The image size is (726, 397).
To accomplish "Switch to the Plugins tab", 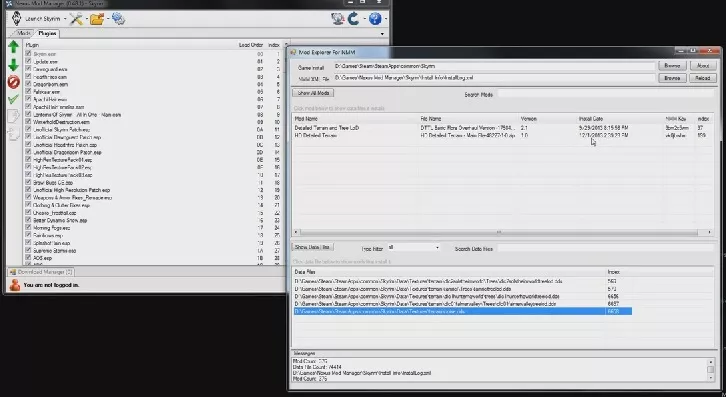I will (x=47, y=33).
